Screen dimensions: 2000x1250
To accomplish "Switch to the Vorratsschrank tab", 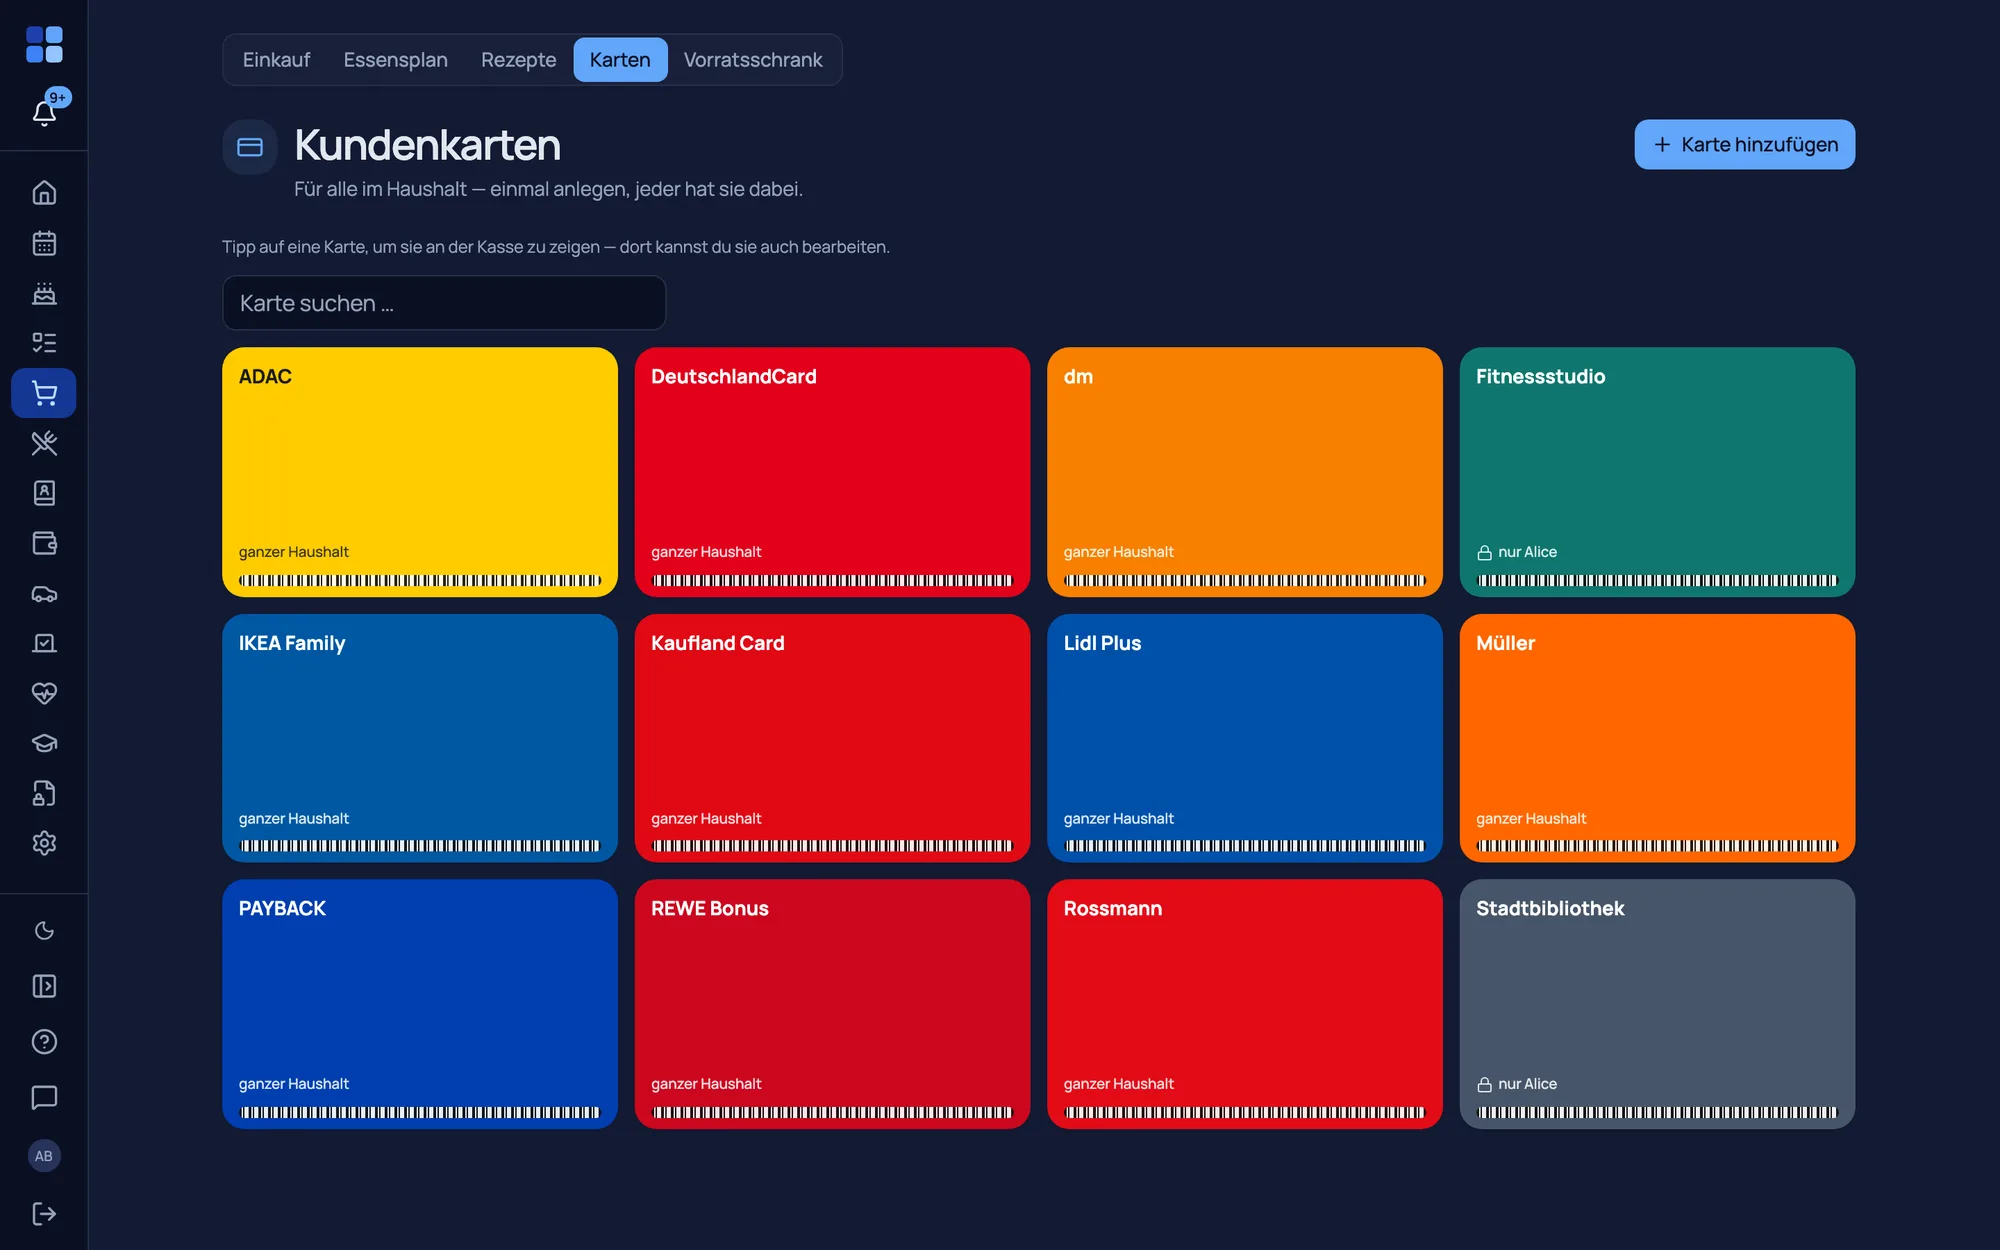I will (x=753, y=60).
